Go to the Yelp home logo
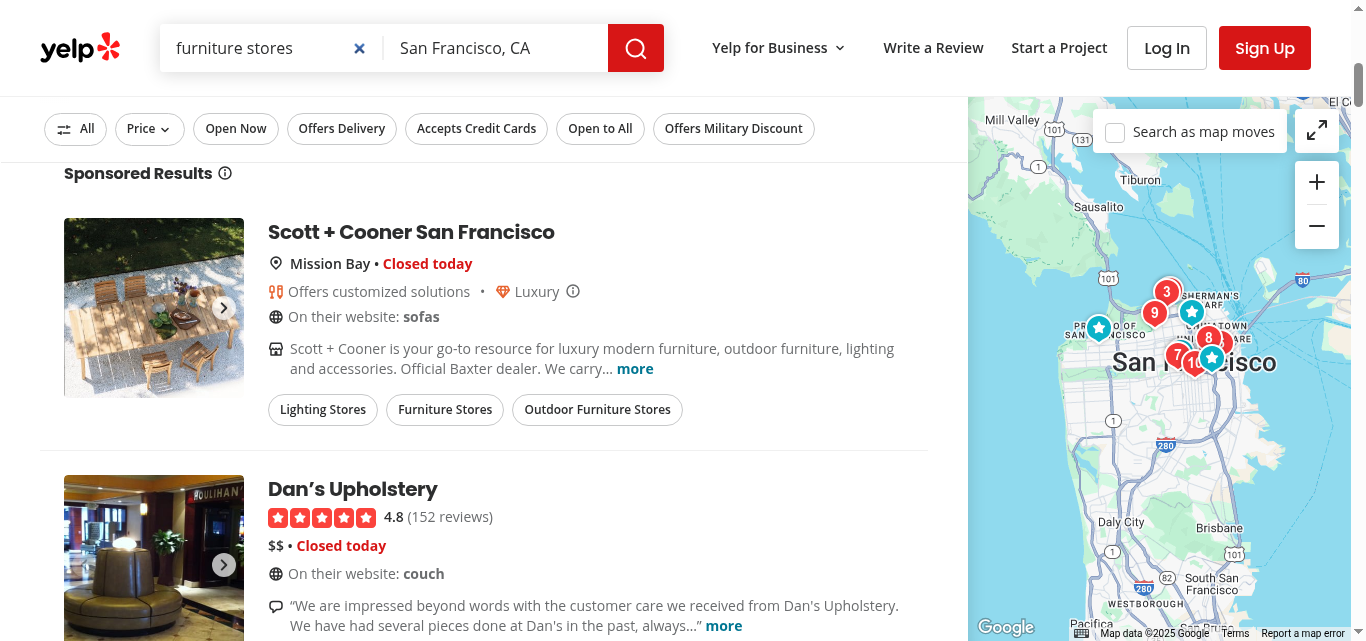Screen dimensions: 1366x641 [x=80, y=48]
